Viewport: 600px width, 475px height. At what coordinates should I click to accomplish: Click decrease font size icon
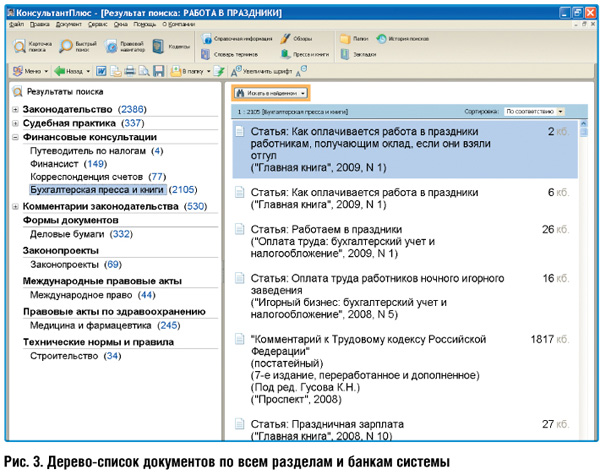pyautogui.click(x=301, y=71)
